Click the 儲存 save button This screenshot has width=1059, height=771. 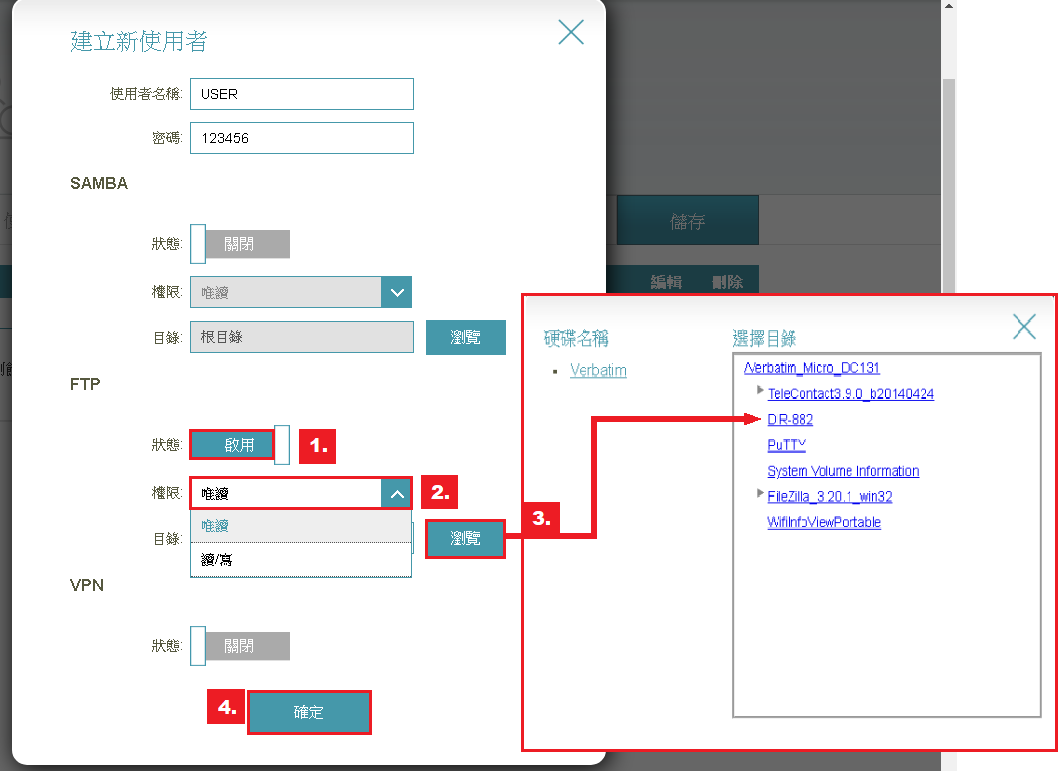pyautogui.click(x=687, y=222)
